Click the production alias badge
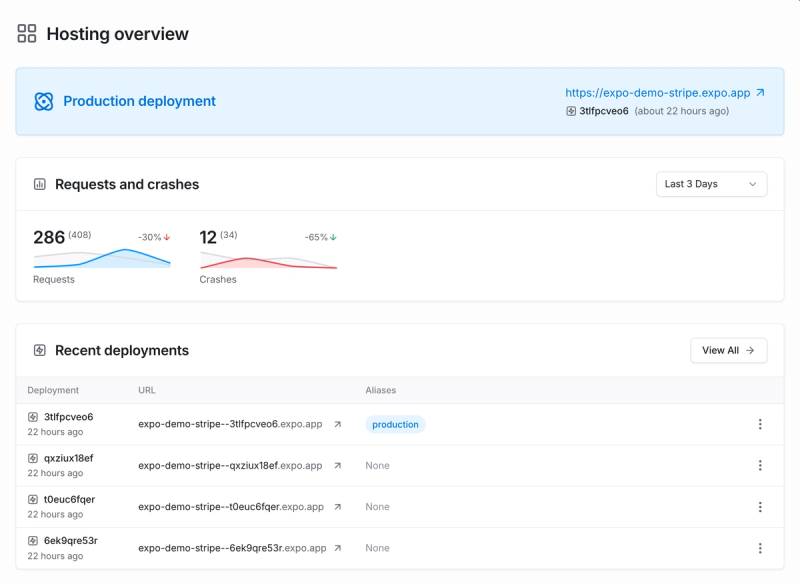The height and width of the screenshot is (584, 800). [394, 424]
